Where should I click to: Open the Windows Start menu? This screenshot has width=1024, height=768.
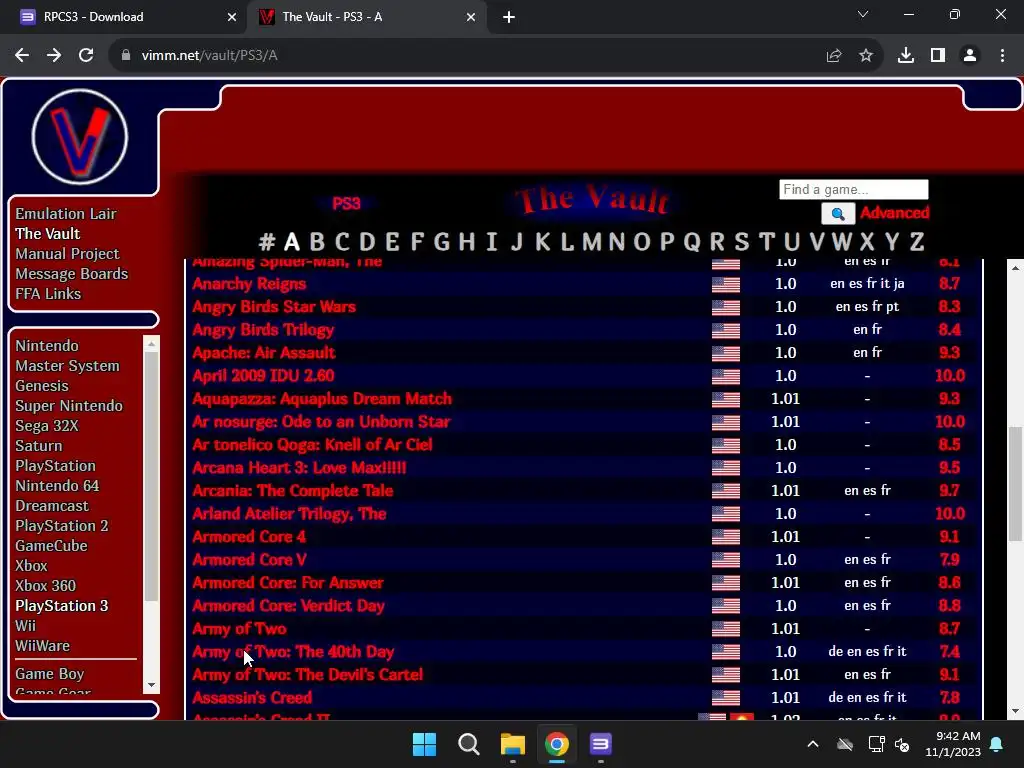pyautogui.click(x=424, y=744)
